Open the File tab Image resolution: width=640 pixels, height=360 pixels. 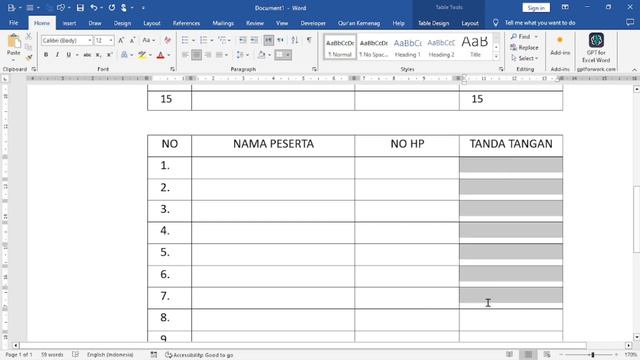click(x=13, y=23)
